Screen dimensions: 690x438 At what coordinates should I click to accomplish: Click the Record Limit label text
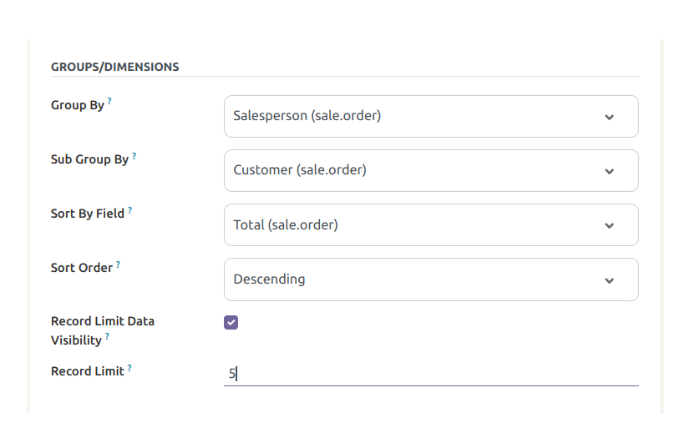pos(87,371)
